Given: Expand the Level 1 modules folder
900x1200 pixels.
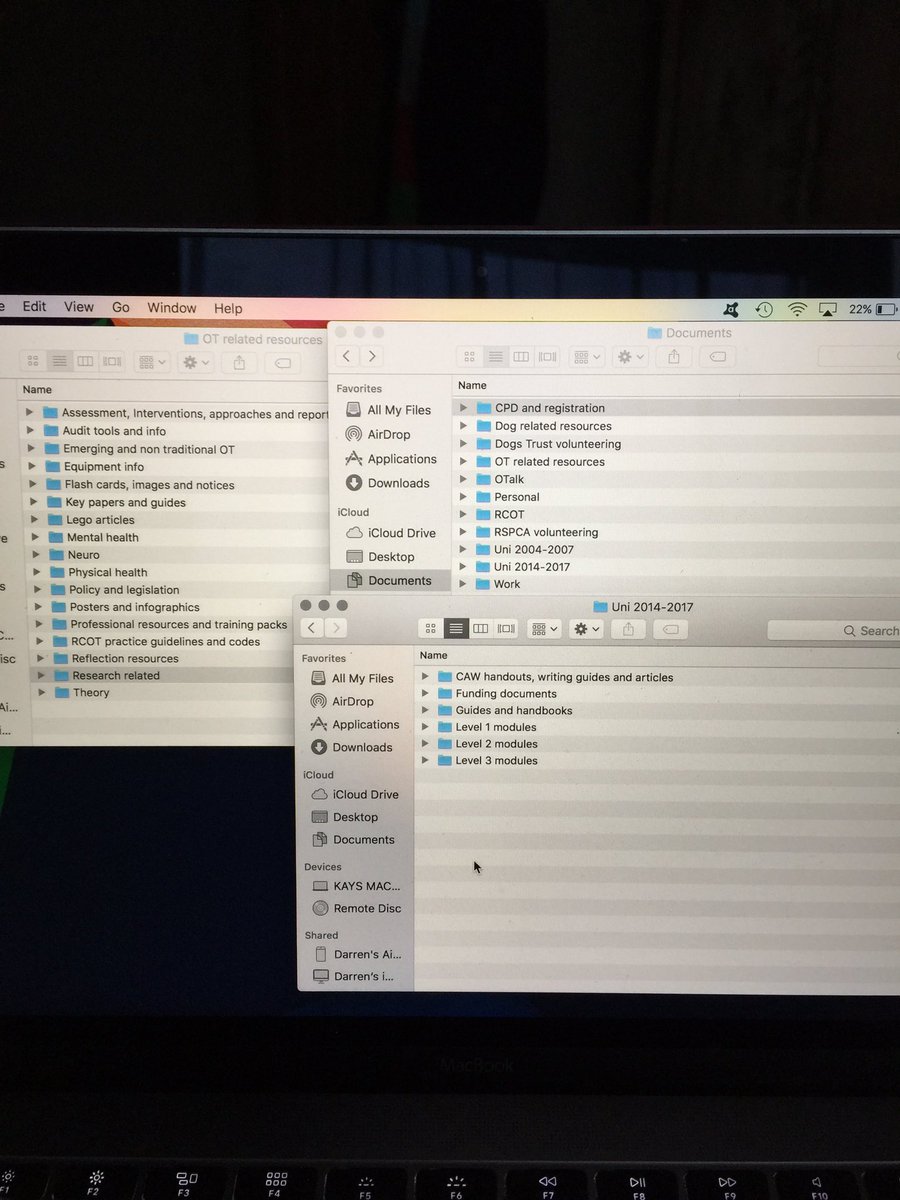Looking at the screenshot, I should 425,726.
